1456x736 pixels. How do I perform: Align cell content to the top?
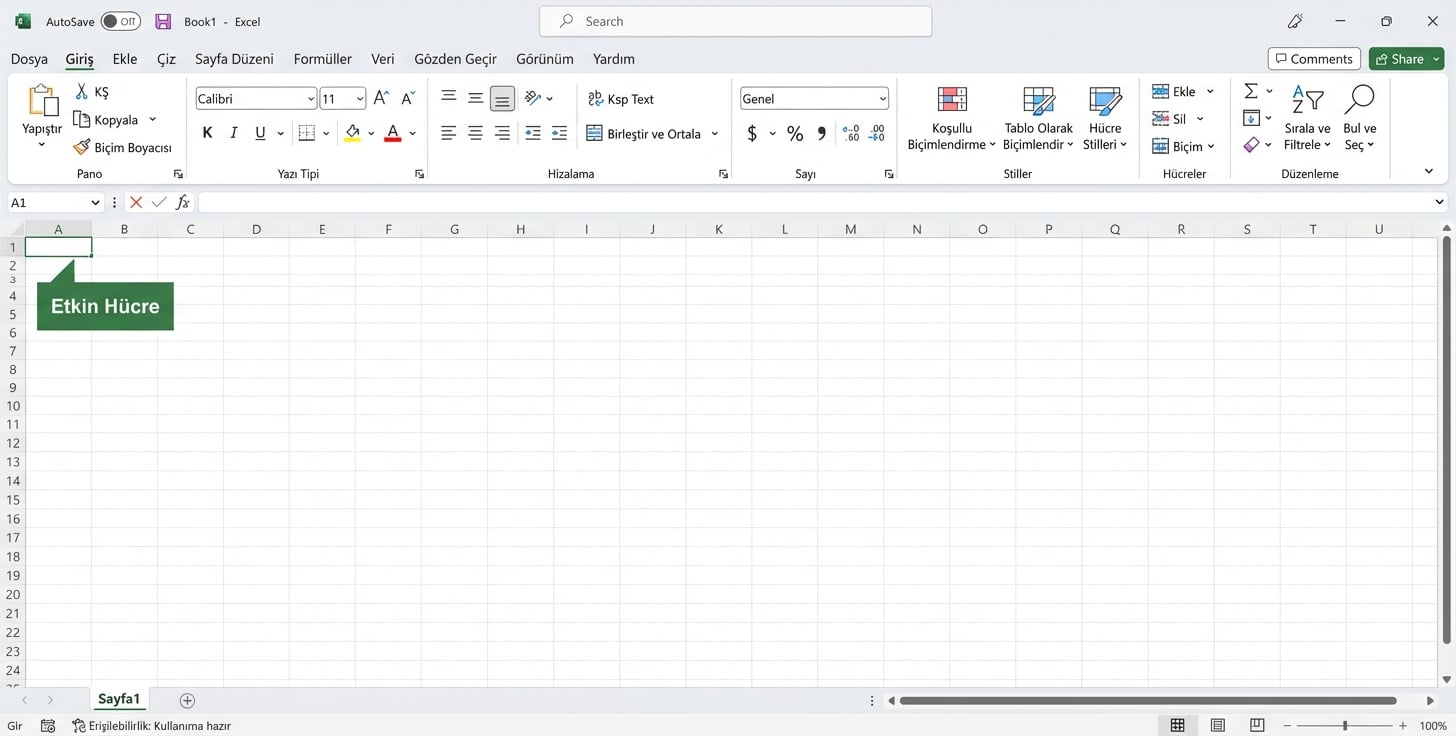point(449,98)
